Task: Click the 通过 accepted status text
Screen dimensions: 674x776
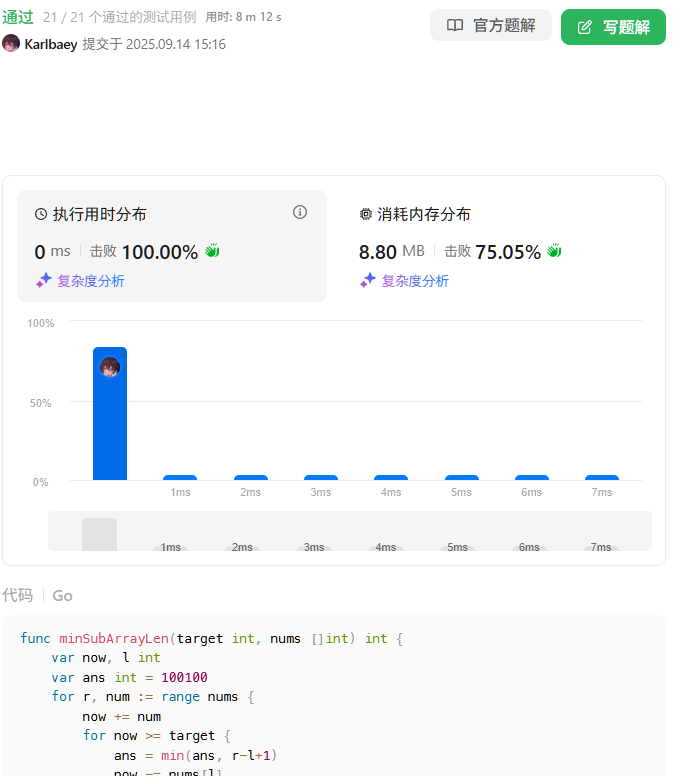Action: 18,17
